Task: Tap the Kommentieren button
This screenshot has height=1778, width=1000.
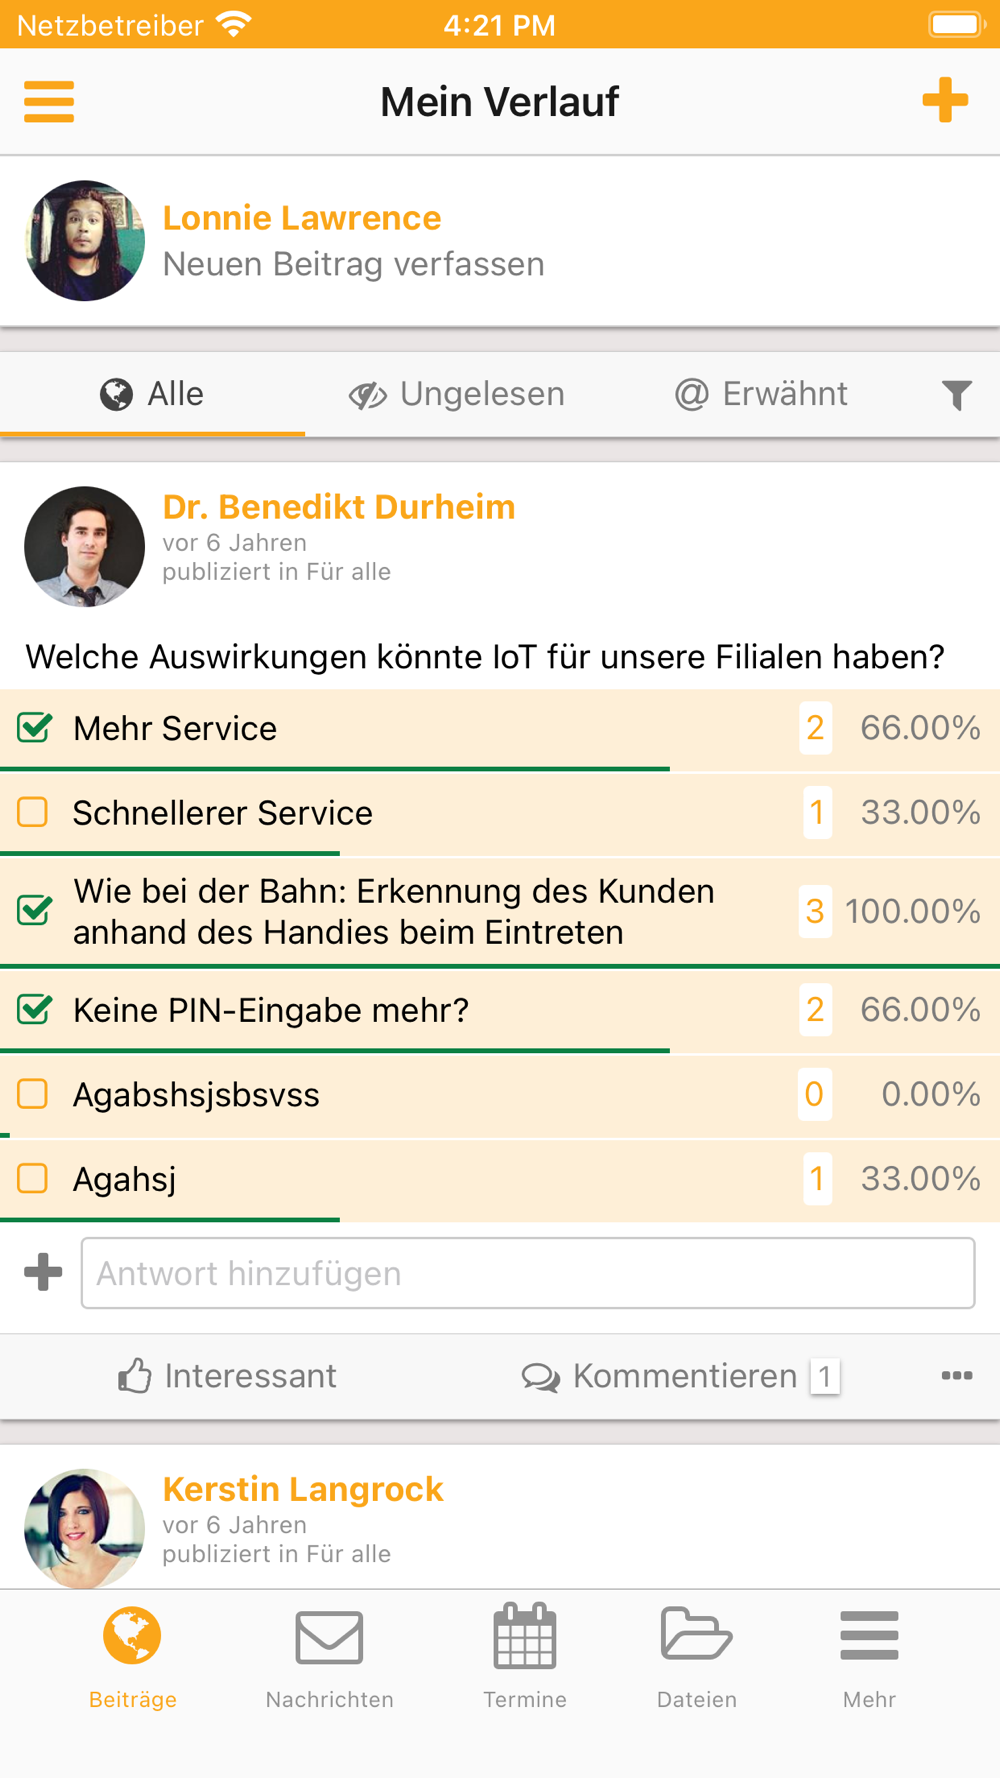Action: [x=680, y=1376]
